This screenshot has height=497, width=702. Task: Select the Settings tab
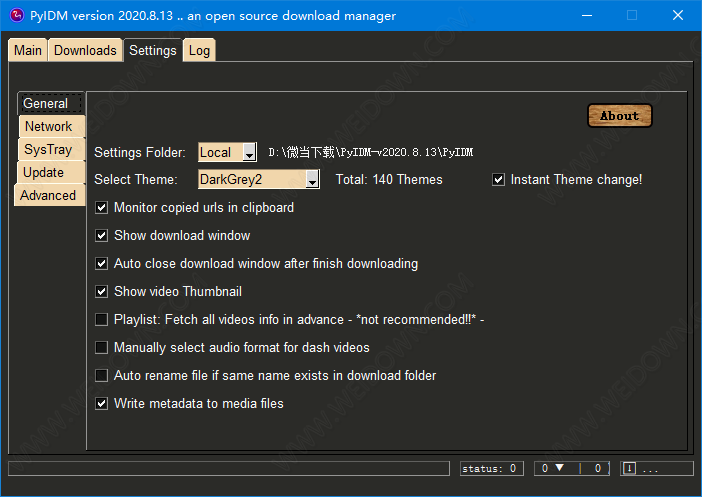[x=153, y=50]
